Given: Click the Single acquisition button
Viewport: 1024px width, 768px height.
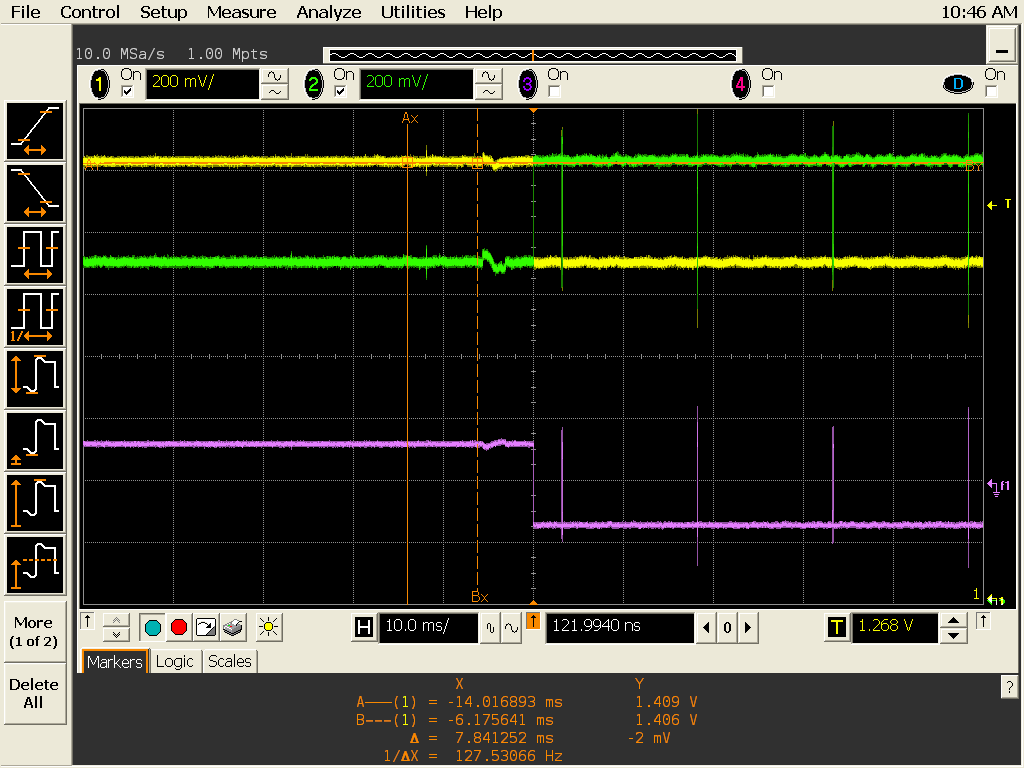Looking at the screenshot, I should tap(206, 628).
